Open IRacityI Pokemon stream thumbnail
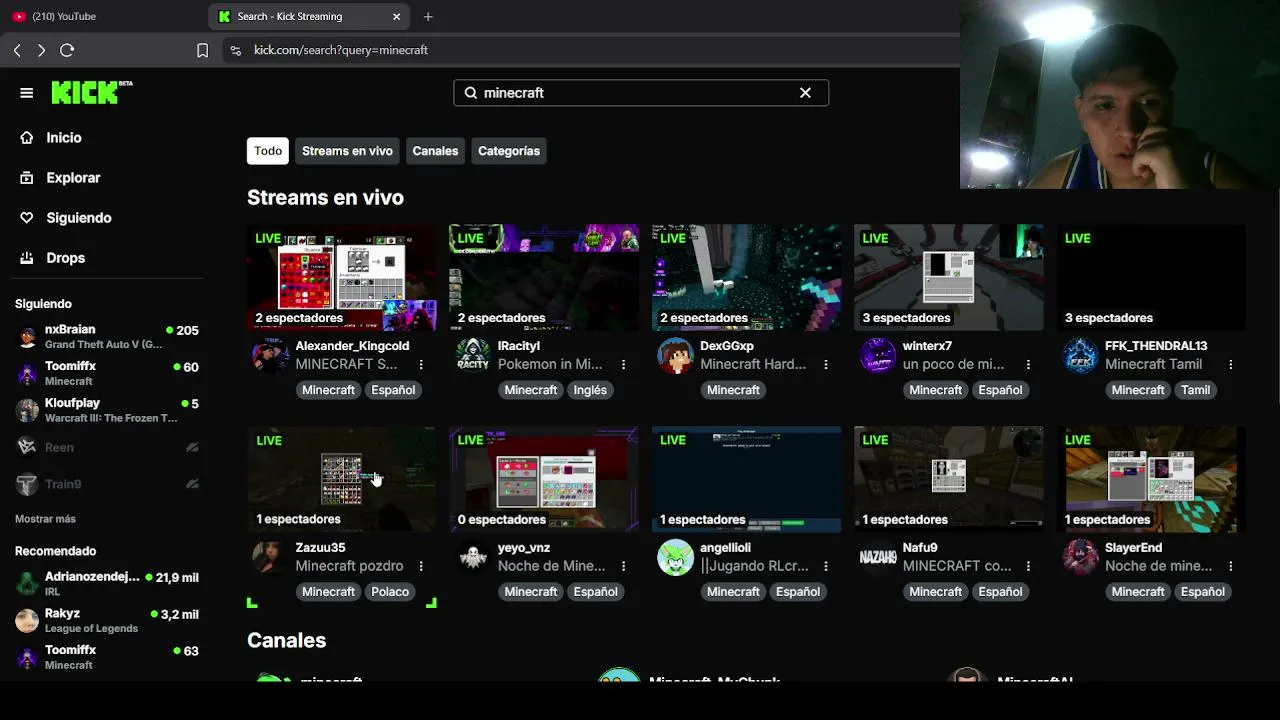 pos(544,277)
